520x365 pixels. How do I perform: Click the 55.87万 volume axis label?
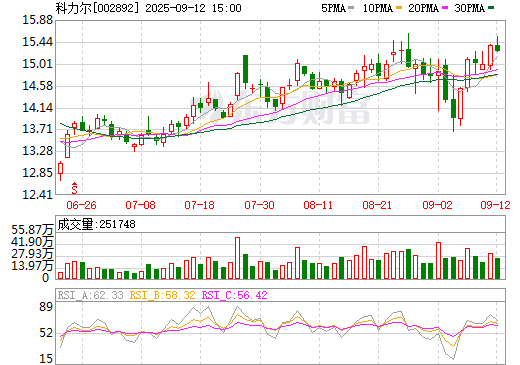pos(32,230)
